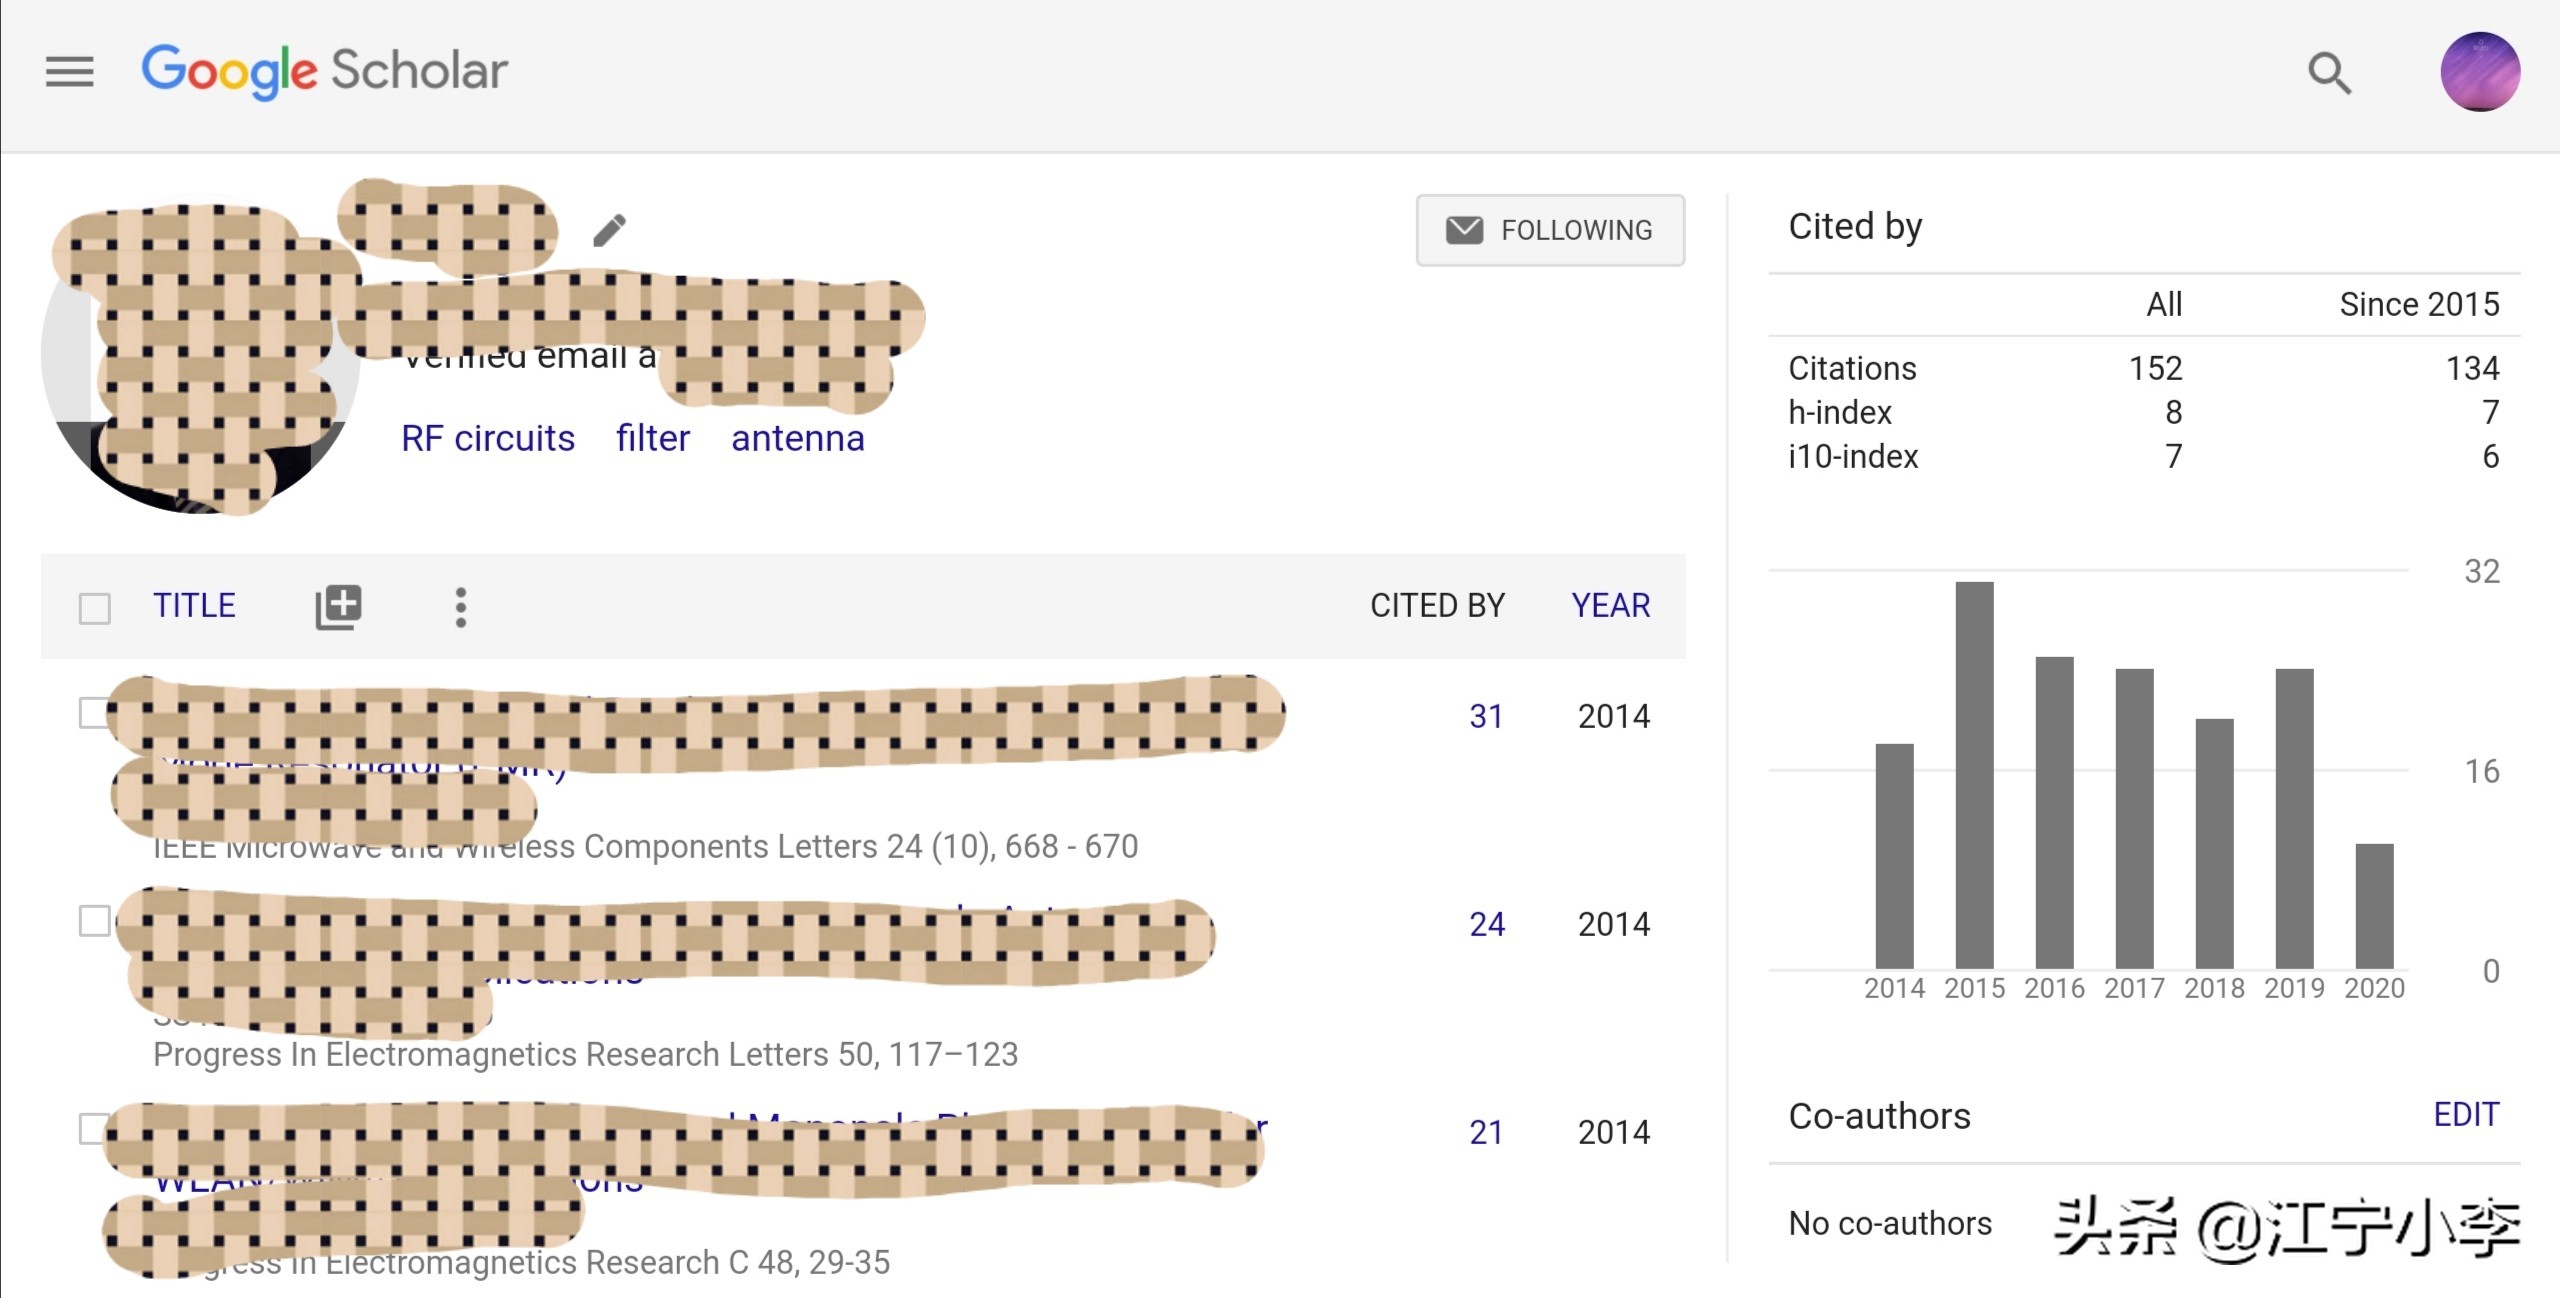
Task: Click the envelope icon on Following button
Action: (x=1464, y=230)
